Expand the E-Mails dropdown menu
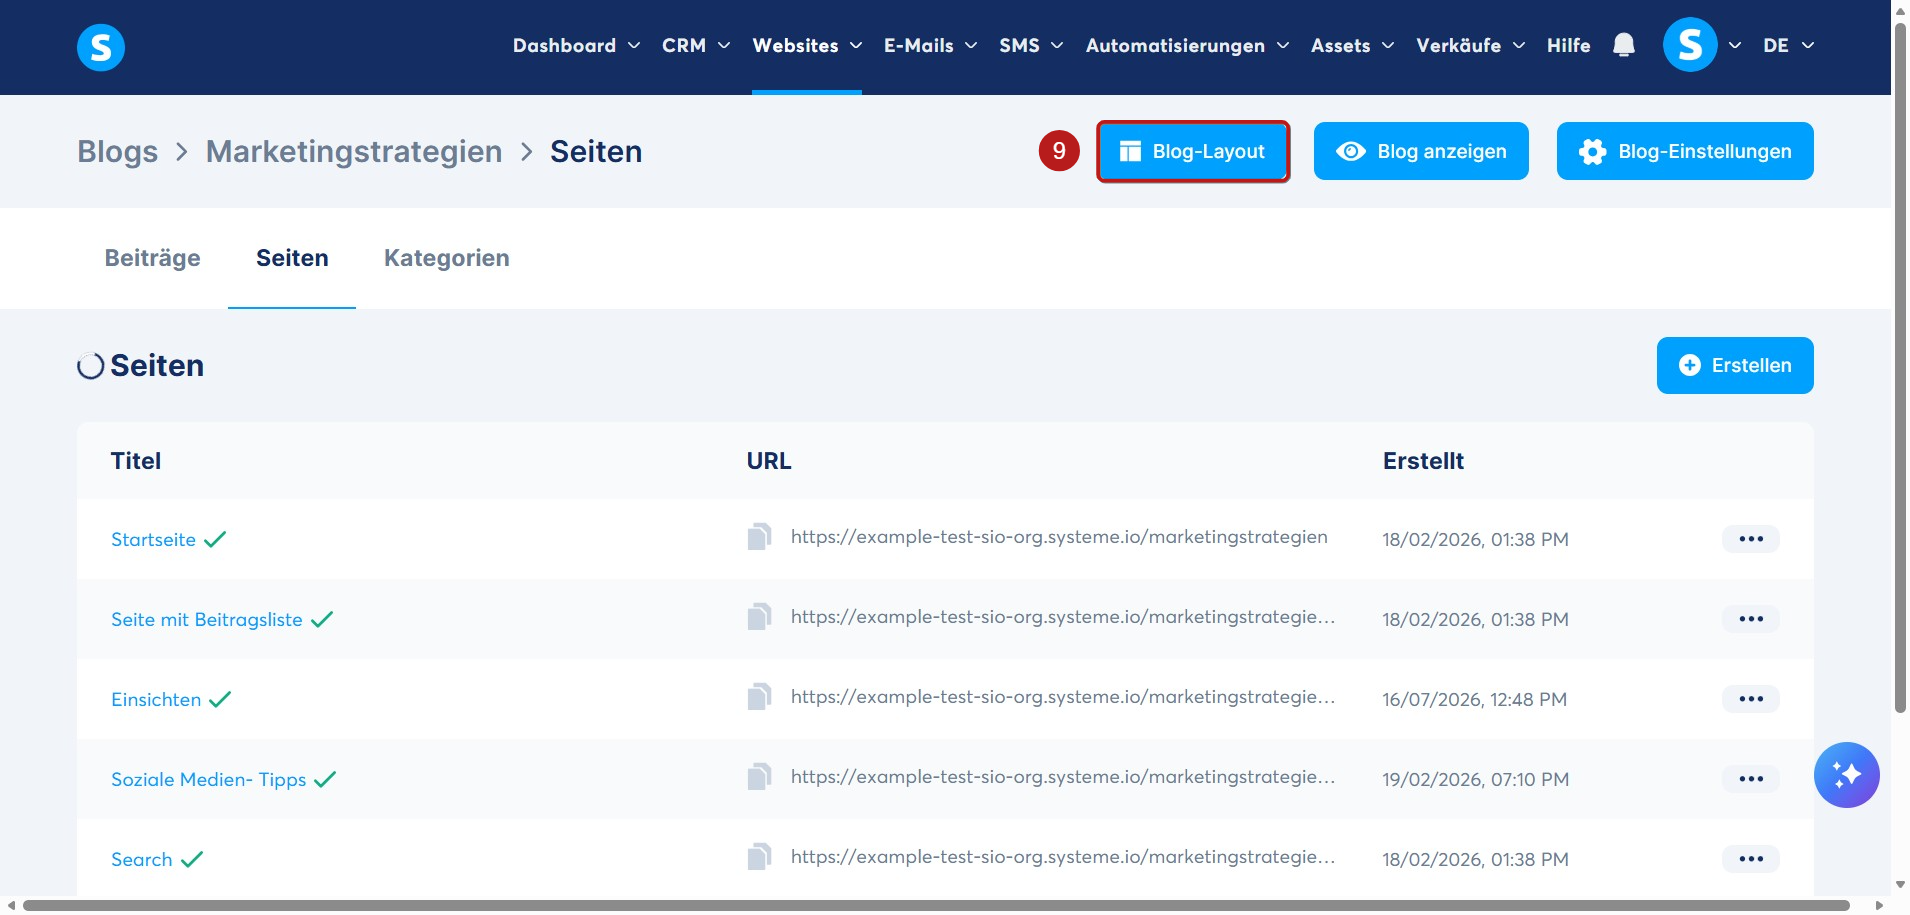The image size is (1910, 915). tap(930, 46)
